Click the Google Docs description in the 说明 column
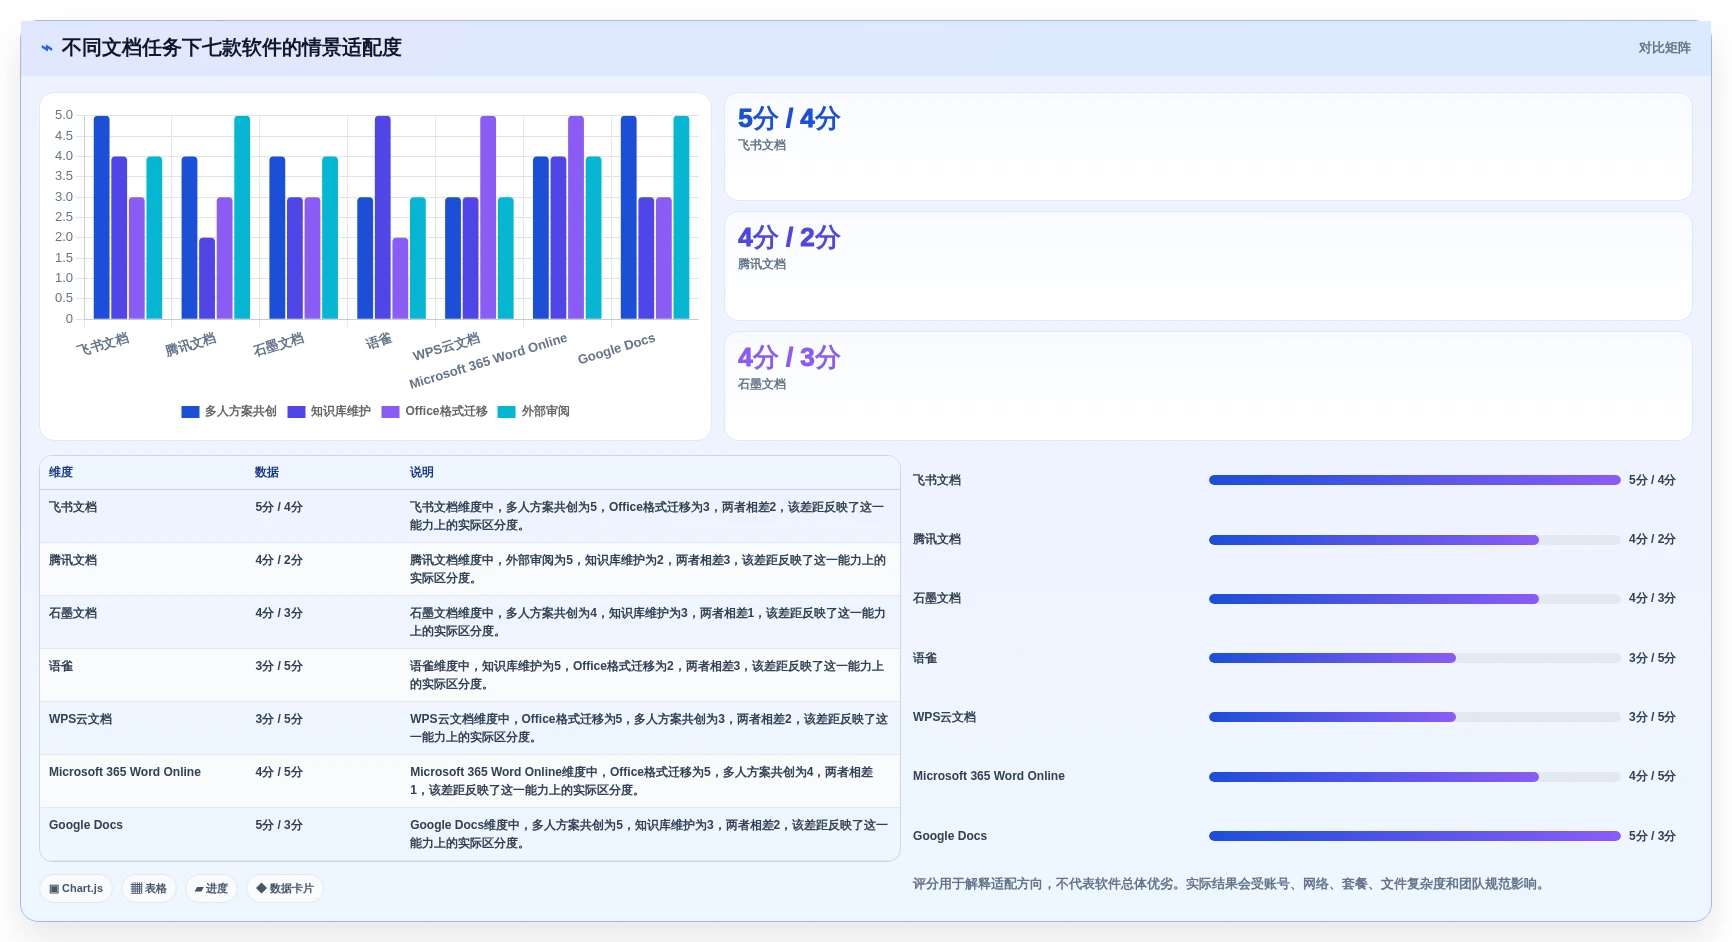This screenshot has height=942, width=1732. [649, 834]
